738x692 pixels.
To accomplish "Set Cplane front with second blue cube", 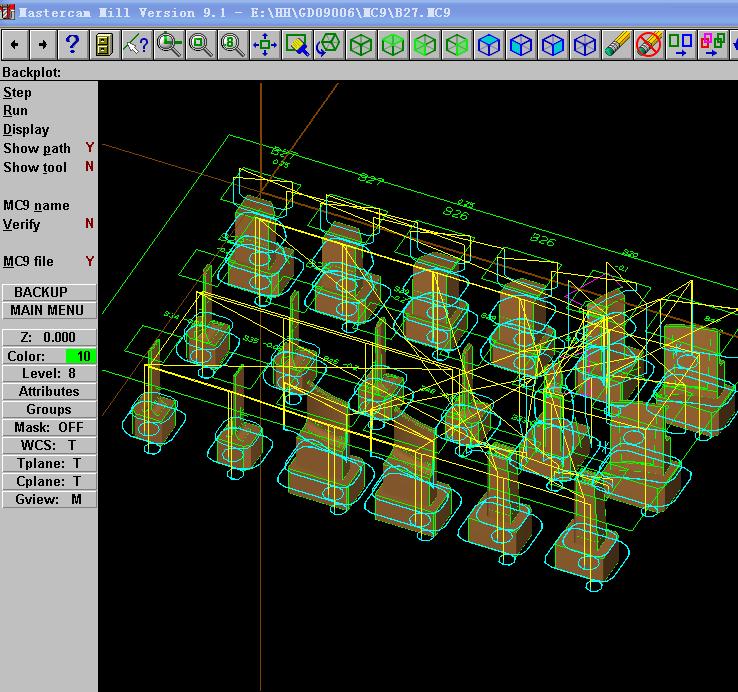I will pos(521,44).
